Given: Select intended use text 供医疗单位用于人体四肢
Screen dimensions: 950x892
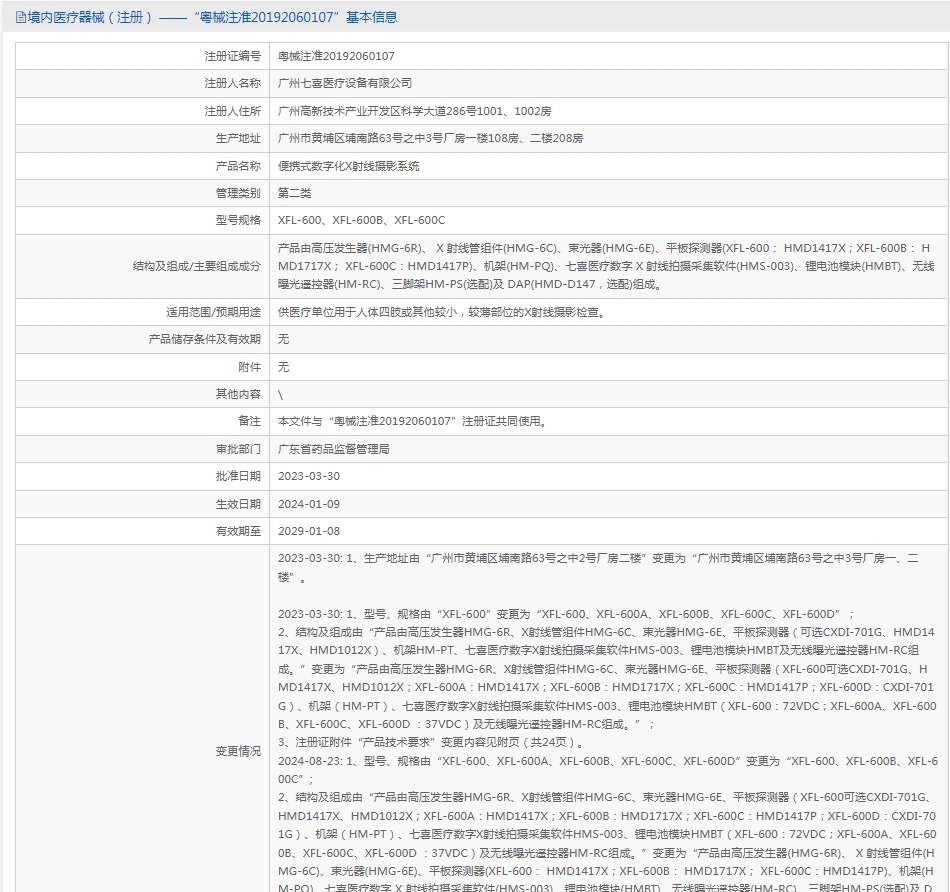Looking at the screenshot, I should tap(442, 313).
